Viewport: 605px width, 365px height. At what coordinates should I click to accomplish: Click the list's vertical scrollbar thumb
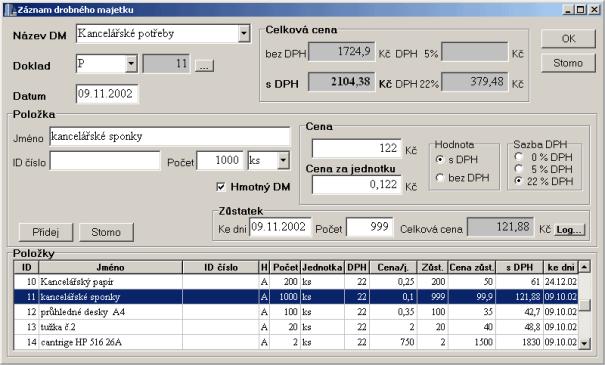click(584, 305)
